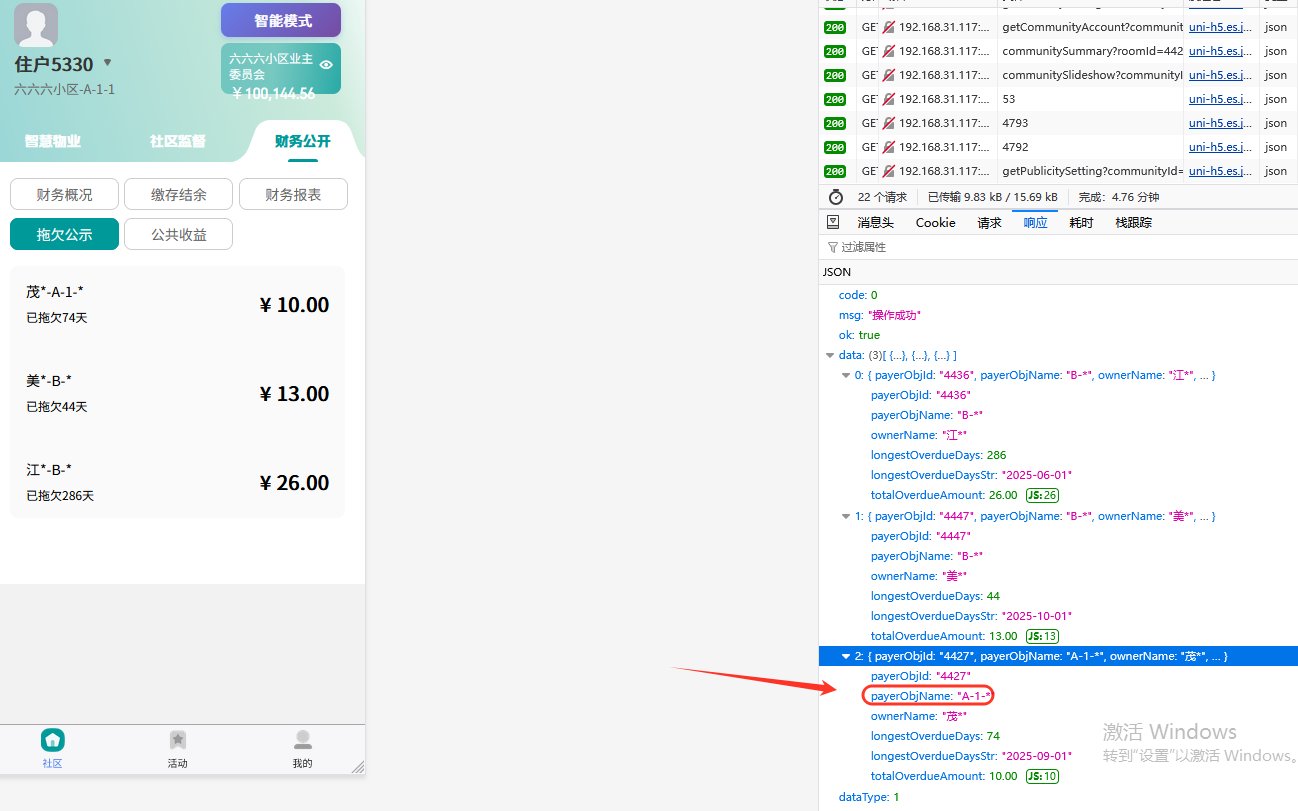Collapse JSON item 0 with payerObjId 4436

pyautogui.click(x=845, y=375)
